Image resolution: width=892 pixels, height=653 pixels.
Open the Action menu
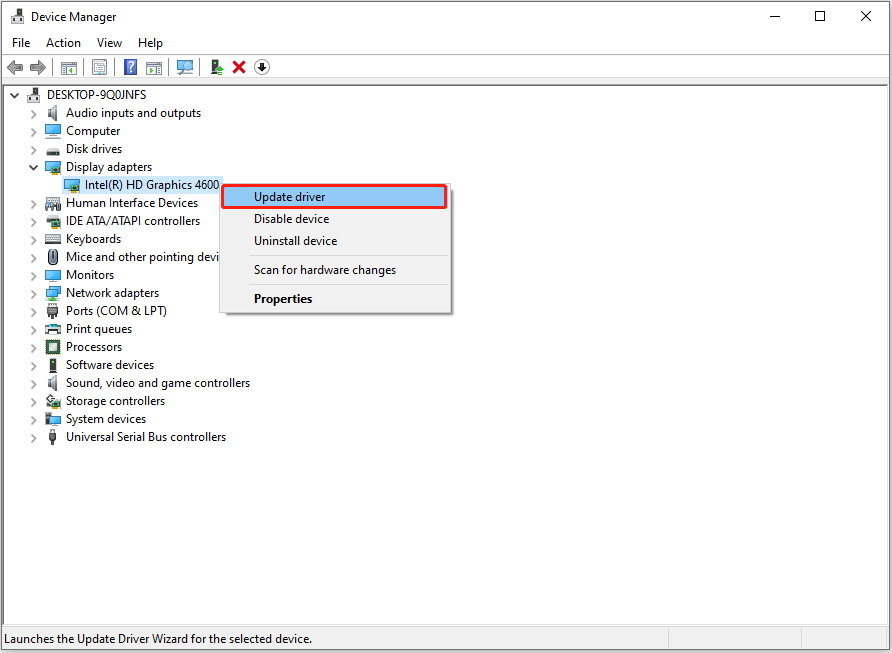pyautogui.click(x=63, y=43)
